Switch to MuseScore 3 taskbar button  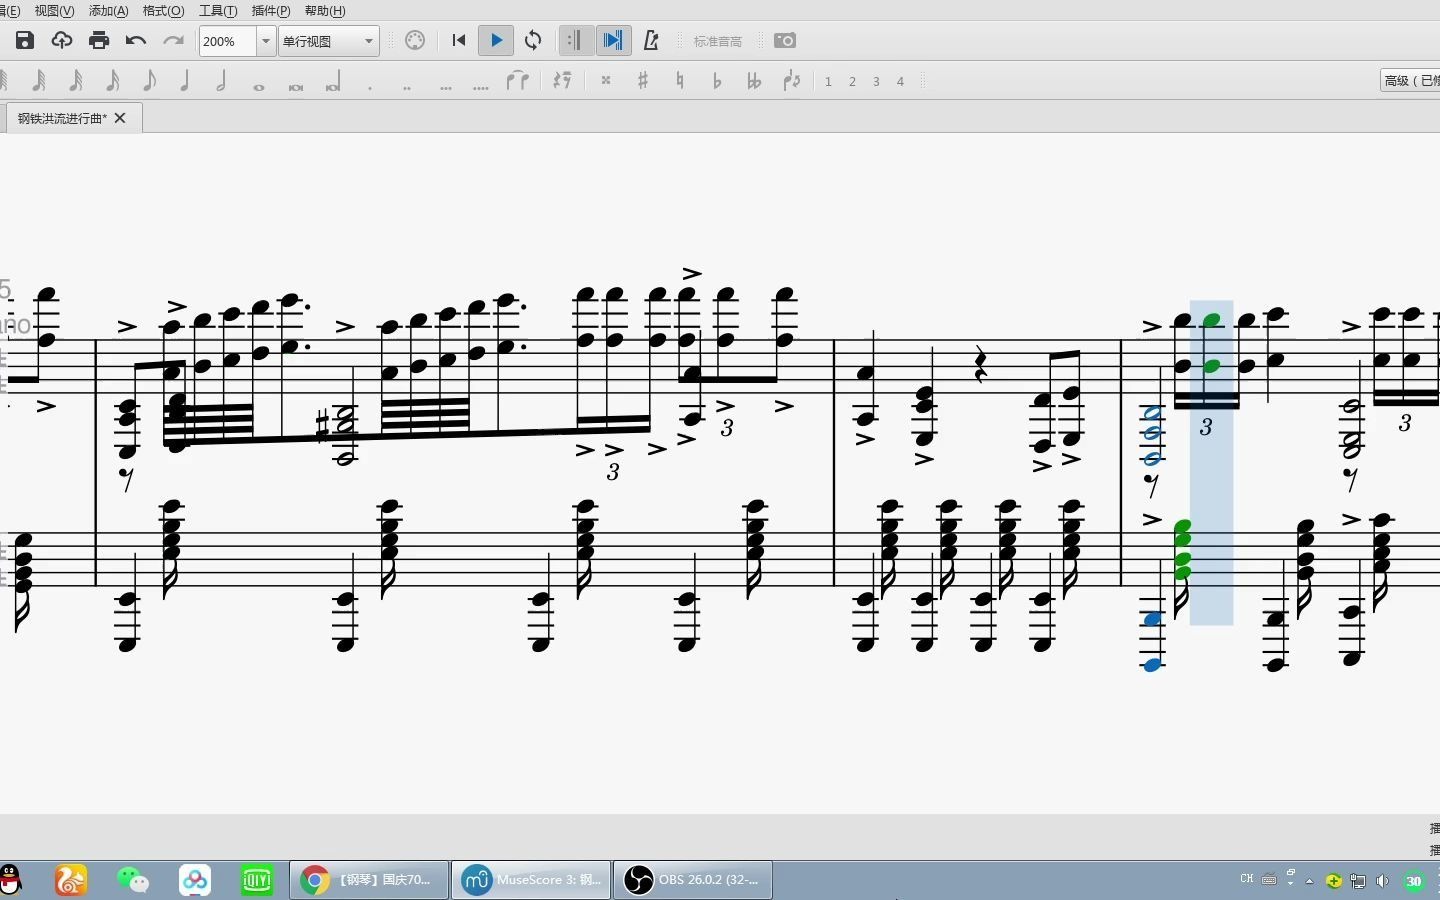point(531,880)
